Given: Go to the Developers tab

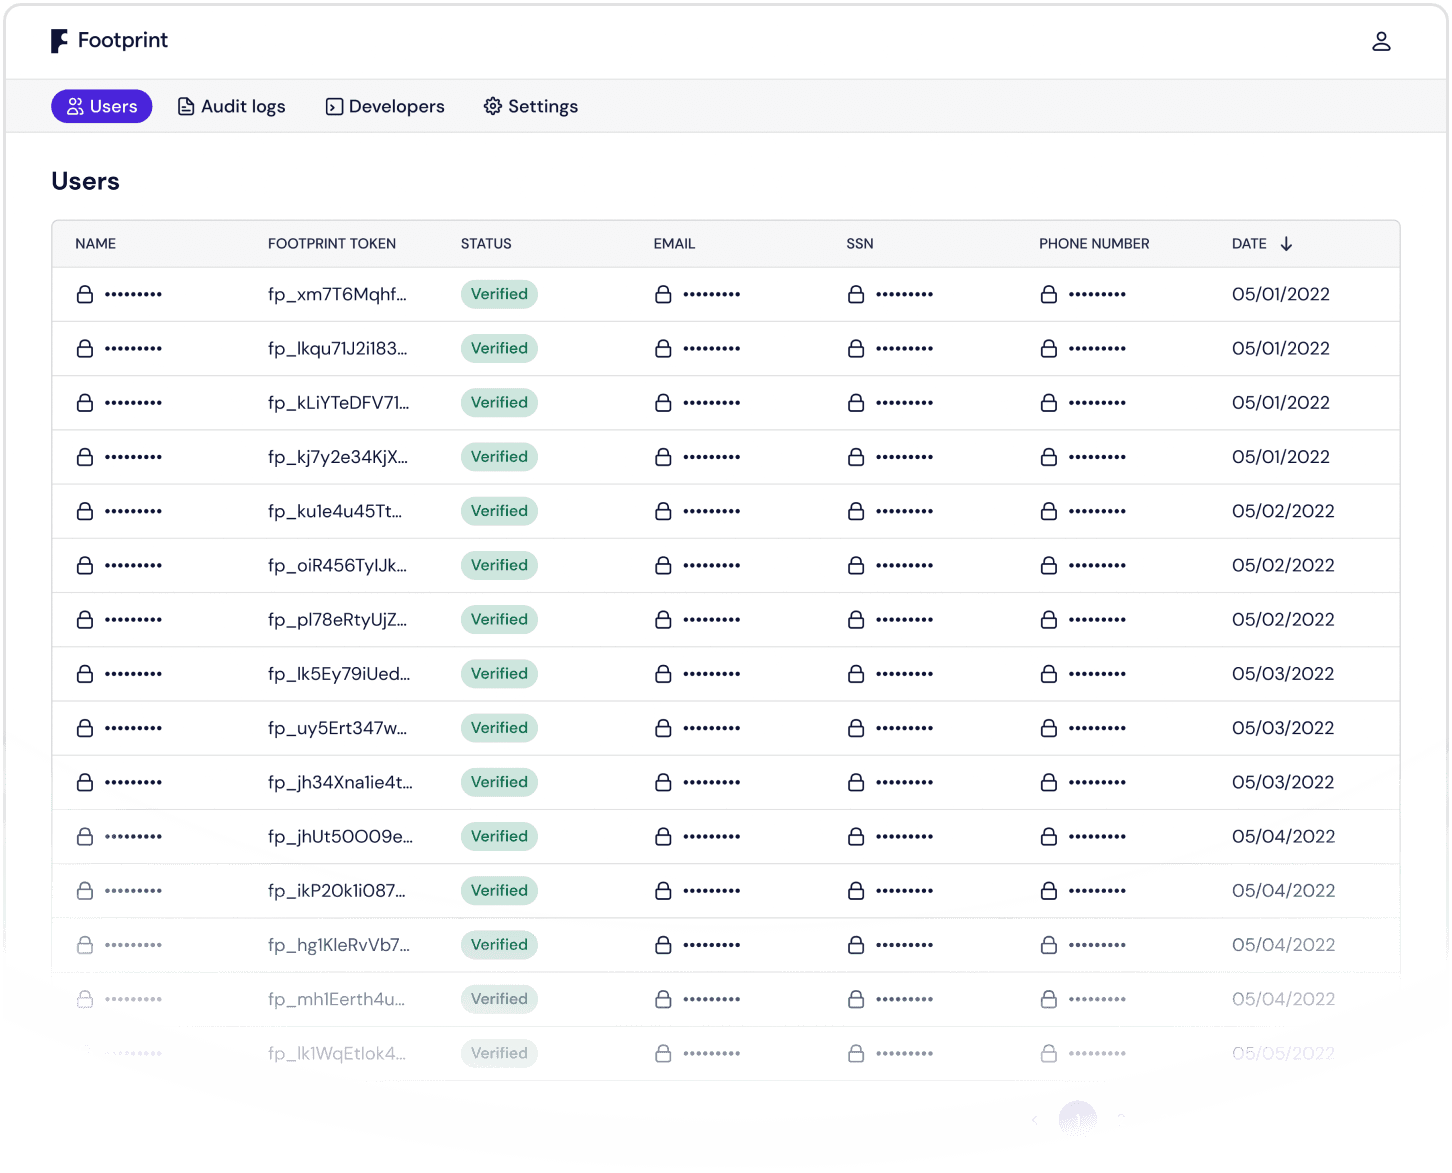Looking at the screenshot, I should 385,106.
